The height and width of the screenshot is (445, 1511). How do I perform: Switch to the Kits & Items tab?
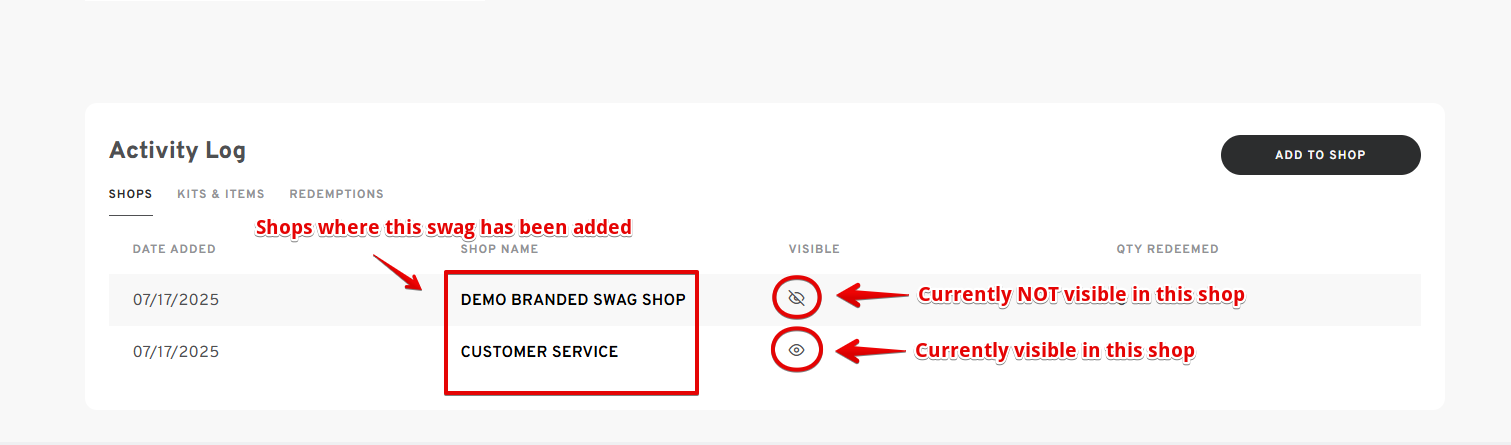221,194
